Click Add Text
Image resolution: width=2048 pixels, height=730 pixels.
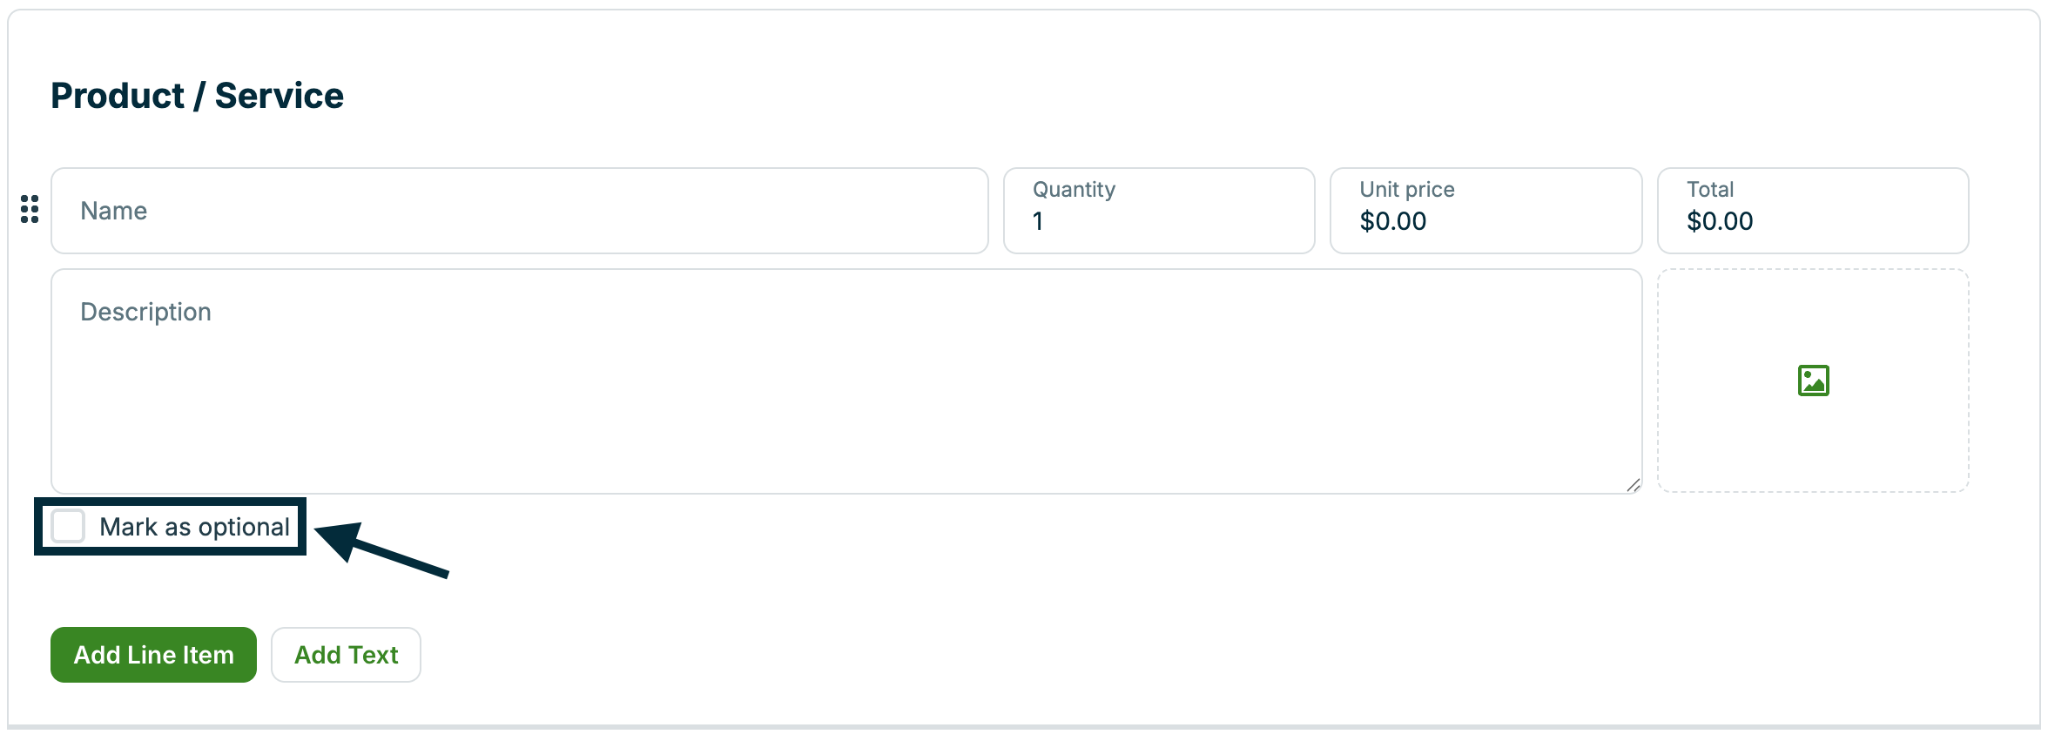(345, 654)
